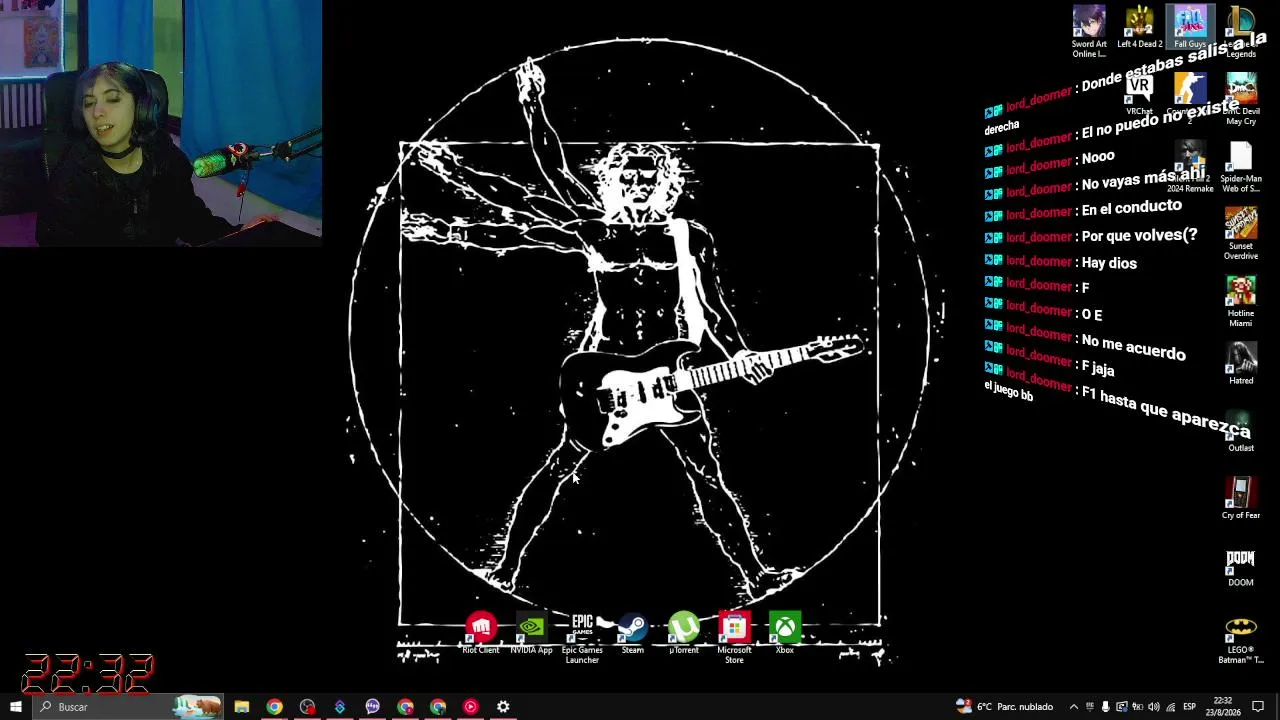Viewport: 1280px width, 720px height.
Task: Launch the NVIDIA App shortcut
Action: pos(531,634)
